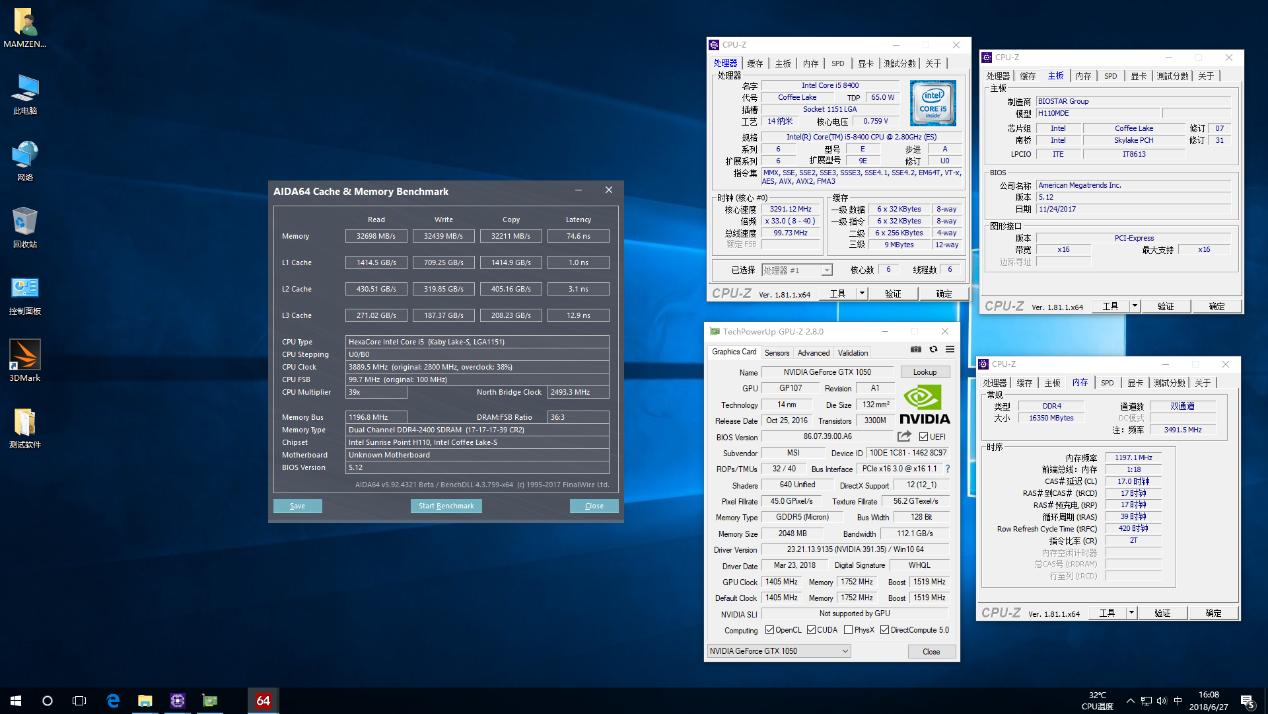Expand the 工具 dropdown arrow in the processor CPU-Z window

pos(863,294)
